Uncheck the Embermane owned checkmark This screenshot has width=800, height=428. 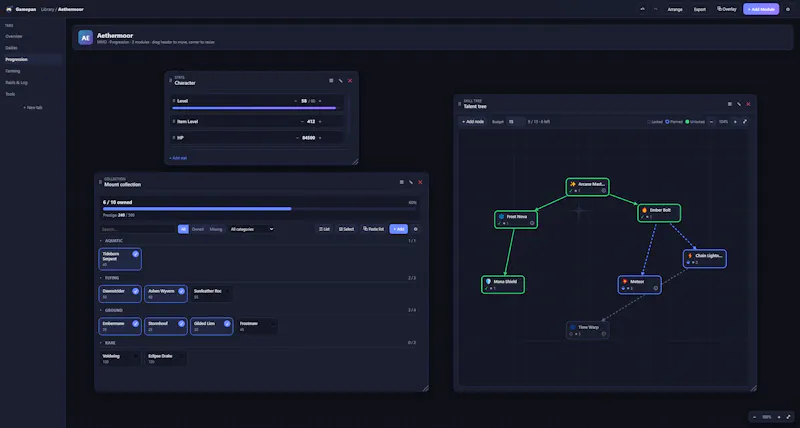pyautogui.click(x=135, y=323)
